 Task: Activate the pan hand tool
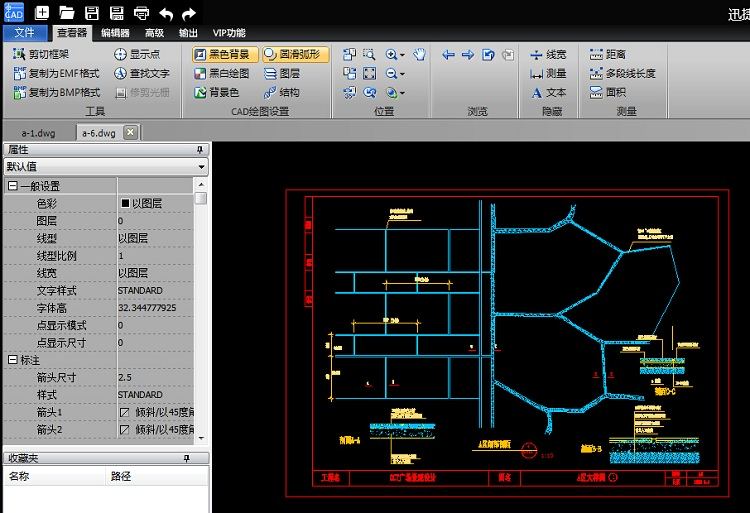[420, 55]
